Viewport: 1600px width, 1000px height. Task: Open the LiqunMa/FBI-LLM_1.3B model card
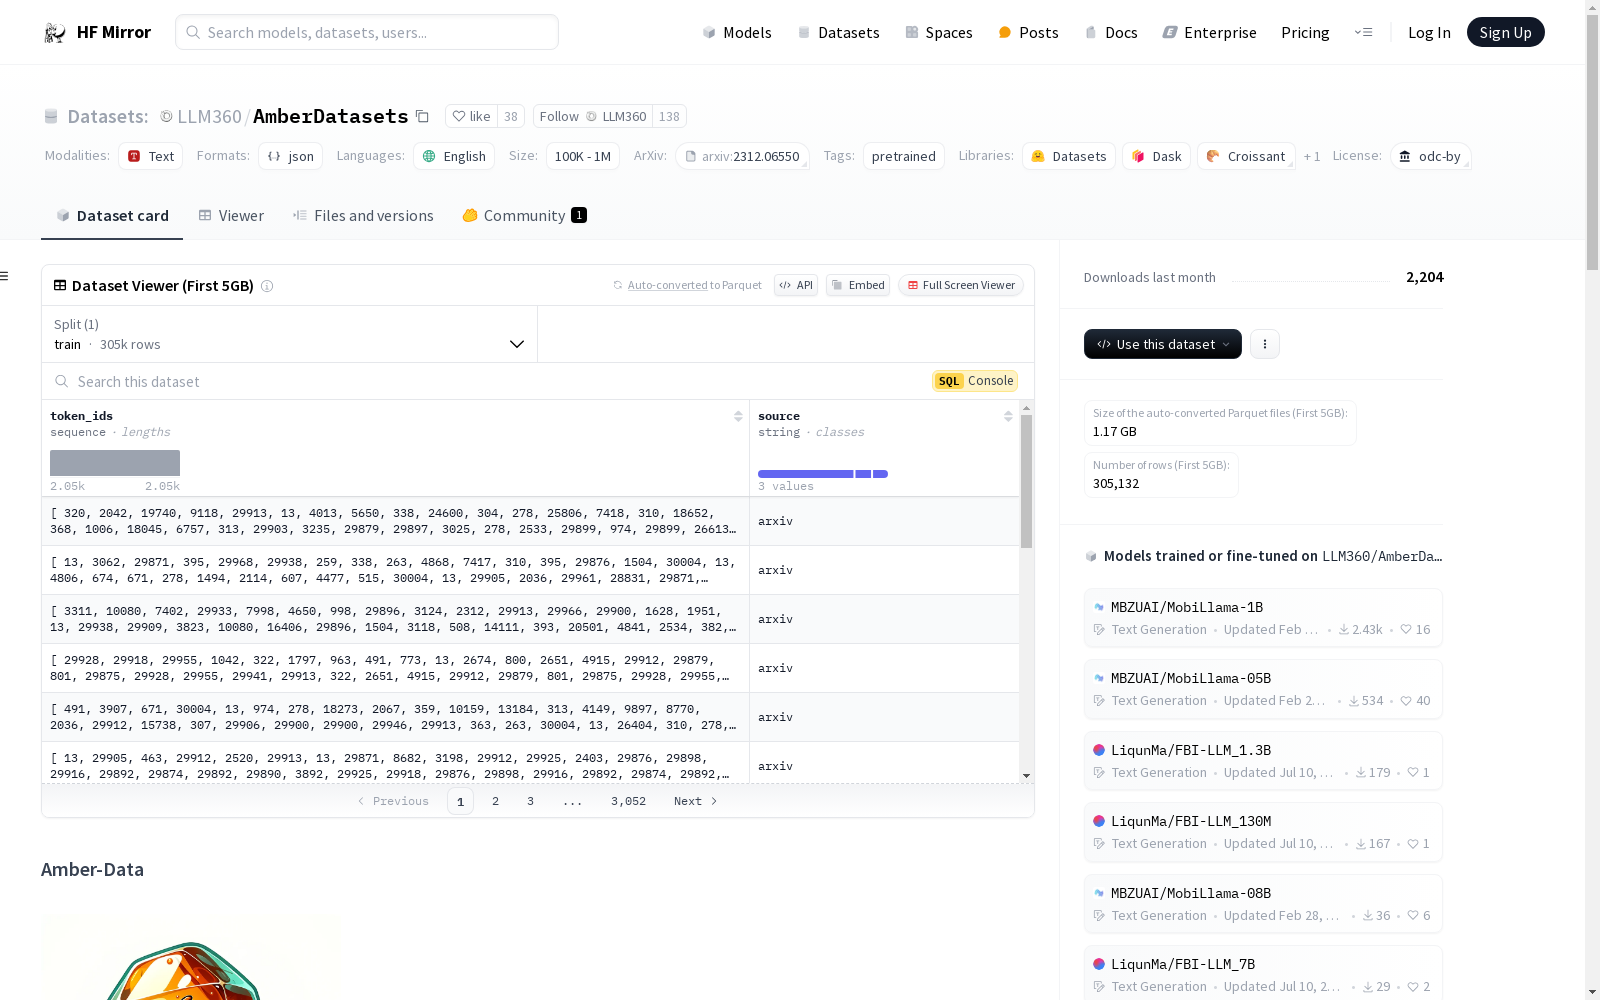click(1263, 761)
